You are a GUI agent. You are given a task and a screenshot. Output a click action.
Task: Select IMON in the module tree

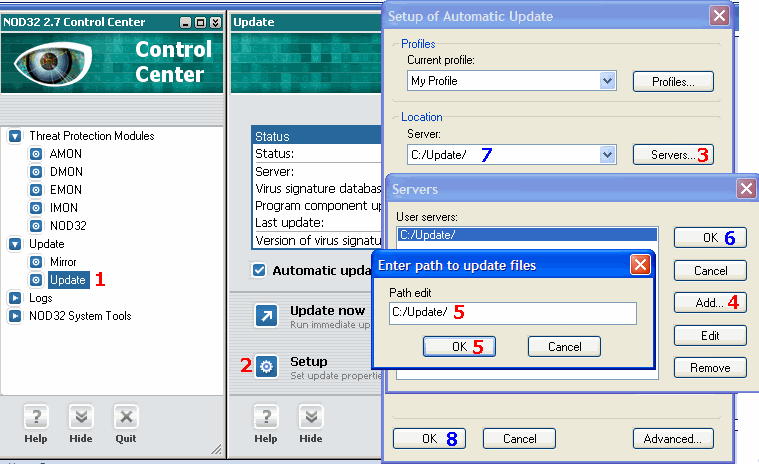pyautogui.click(x=64, y=208)
